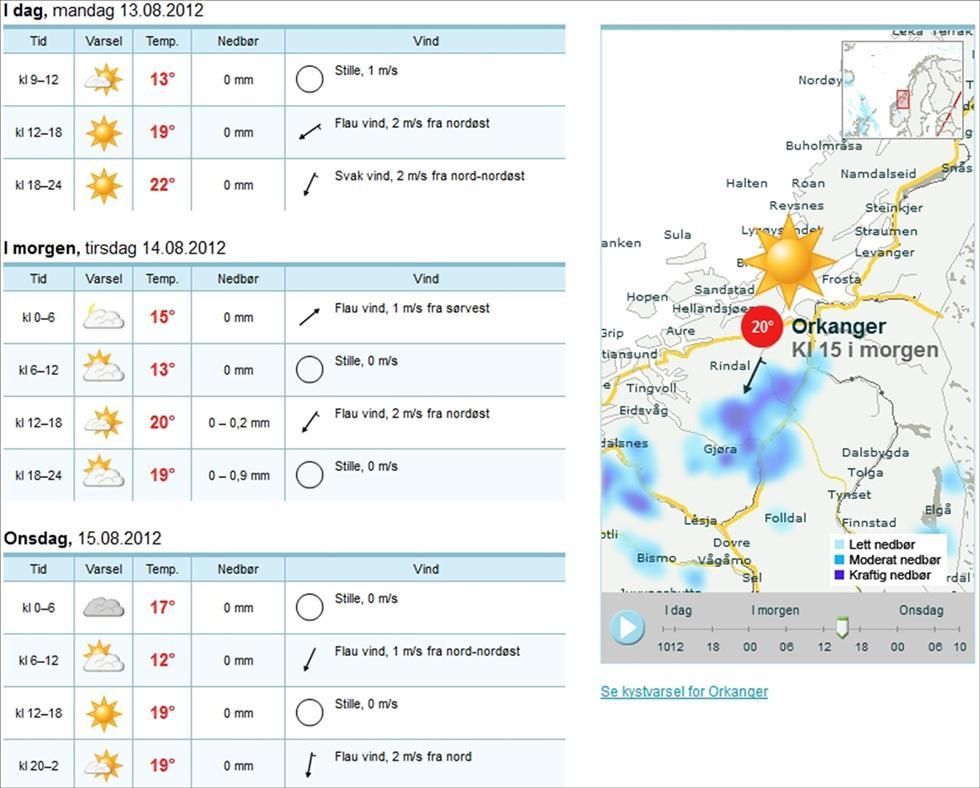Click the partly cloudy icon for today kl 9–12
This screenshot has width=980, height=788.
pyautogui.click(x=103, y=79)
